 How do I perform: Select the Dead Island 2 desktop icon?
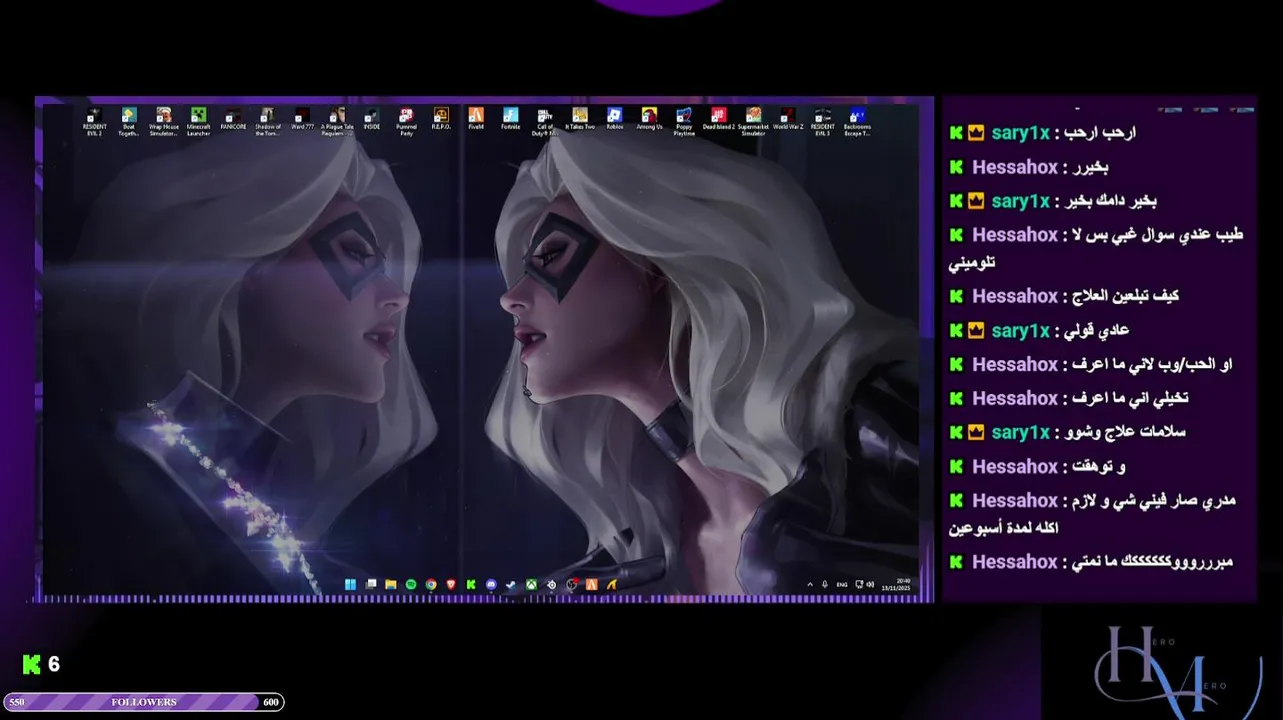tap(719, 119)
